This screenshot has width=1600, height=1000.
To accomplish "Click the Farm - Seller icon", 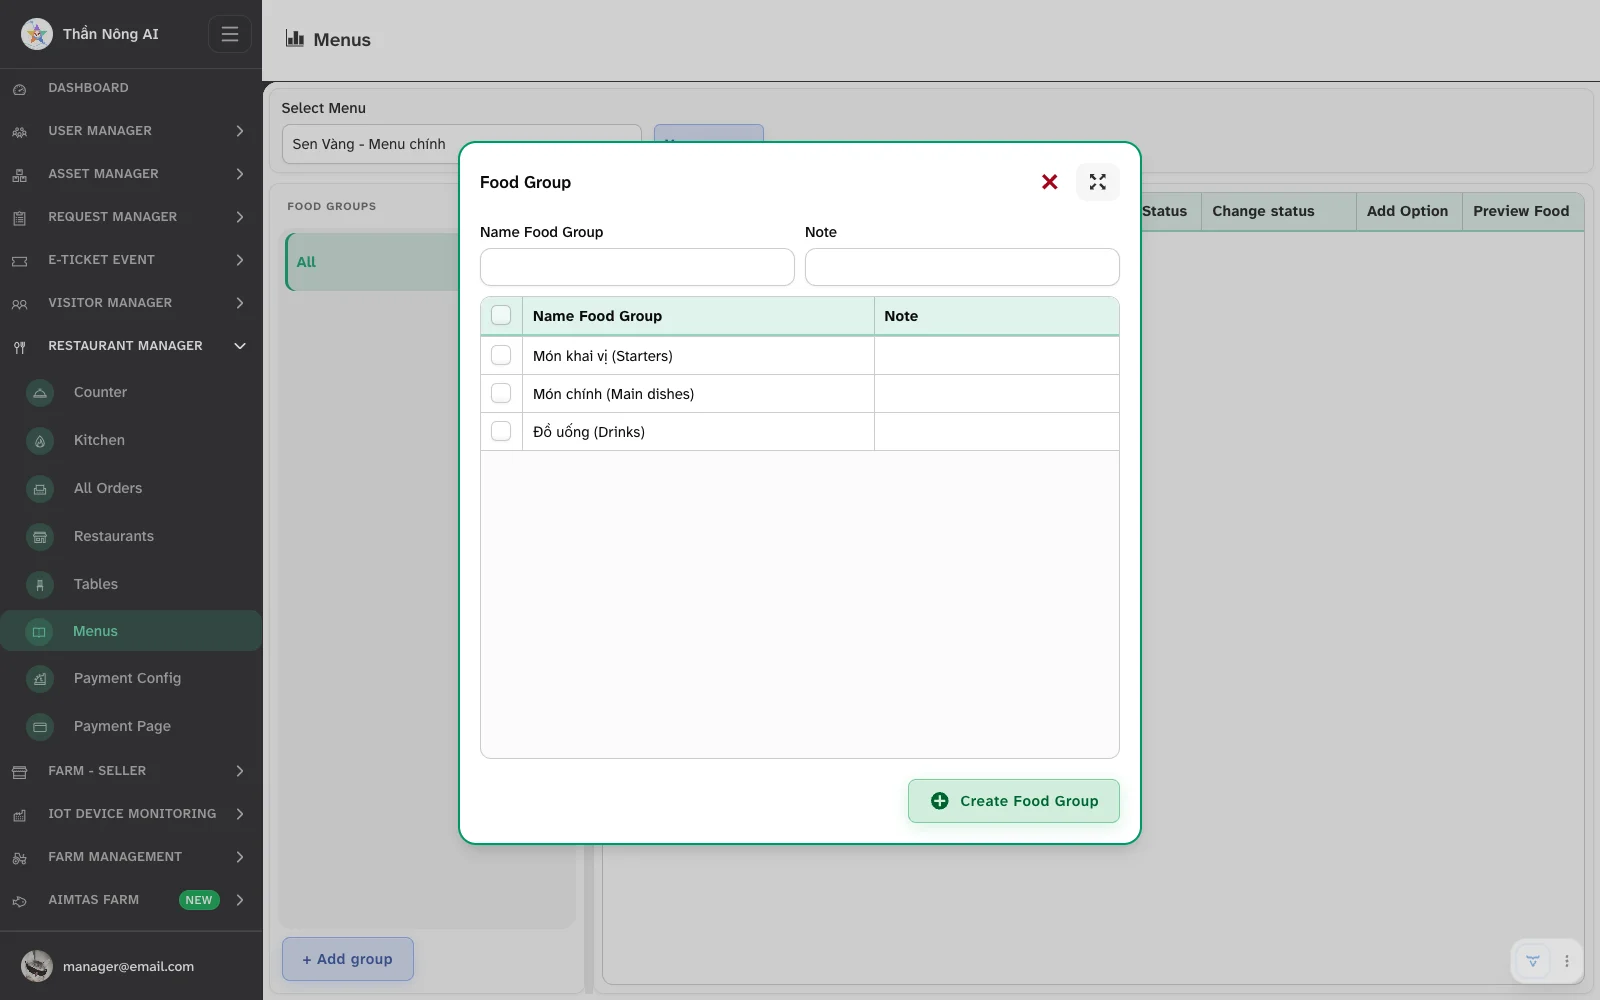I will (x=19, y=772).
